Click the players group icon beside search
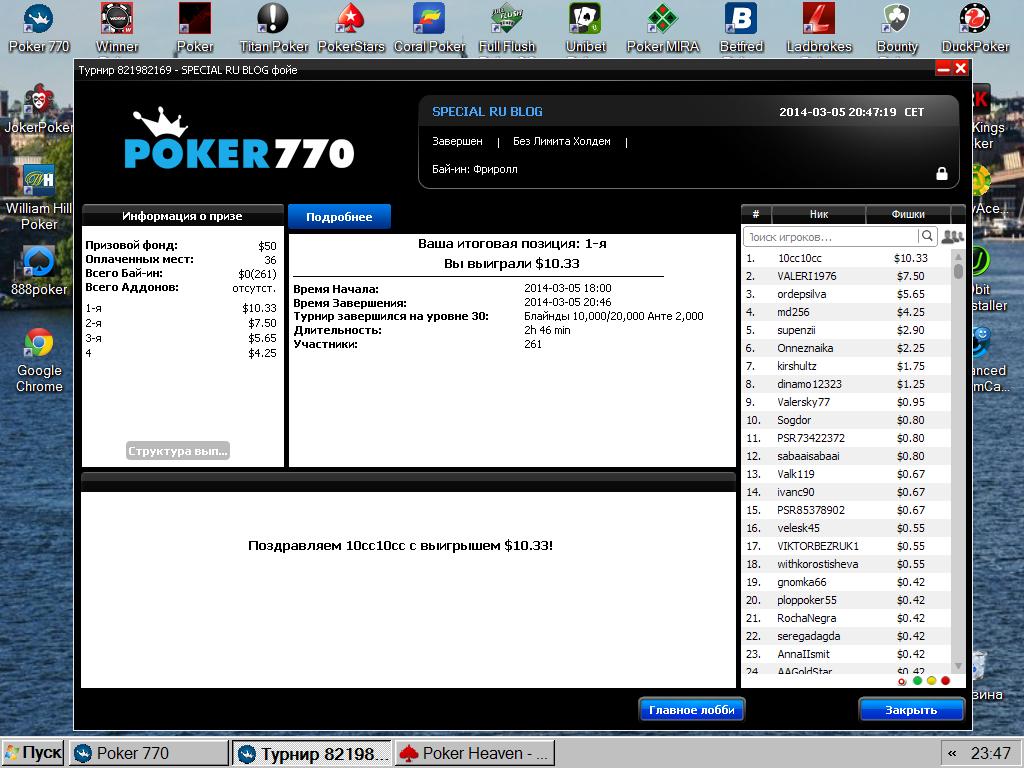The height and width of the screenshot is (768, 1024). [953, 236]
